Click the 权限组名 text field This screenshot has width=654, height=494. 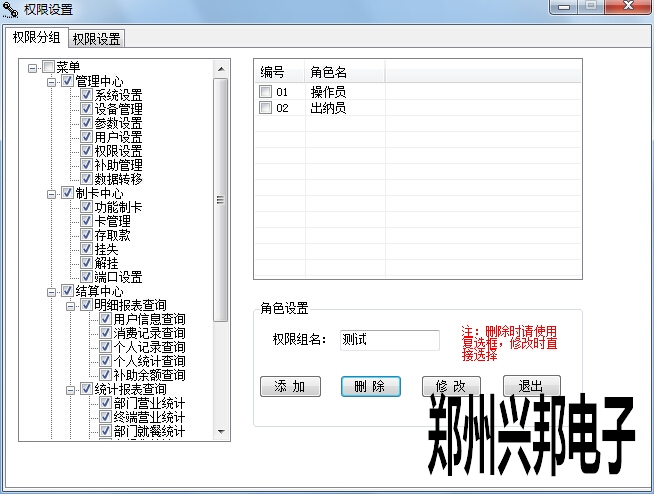pos(390,340)
